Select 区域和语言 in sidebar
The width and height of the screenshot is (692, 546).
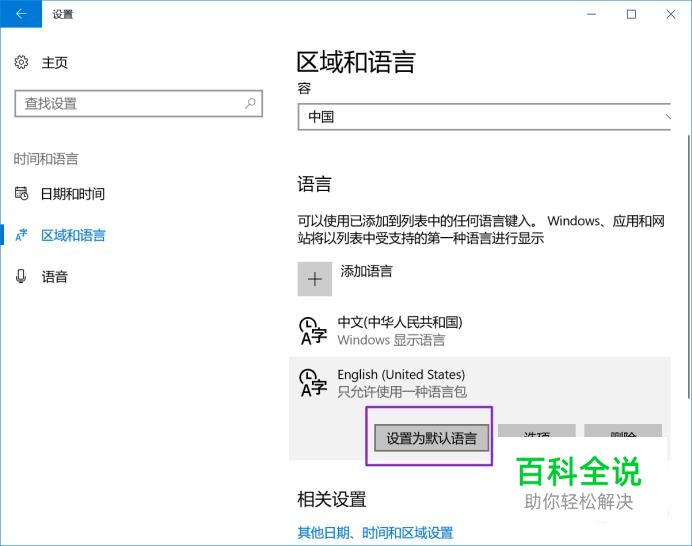tap(73, 235)
